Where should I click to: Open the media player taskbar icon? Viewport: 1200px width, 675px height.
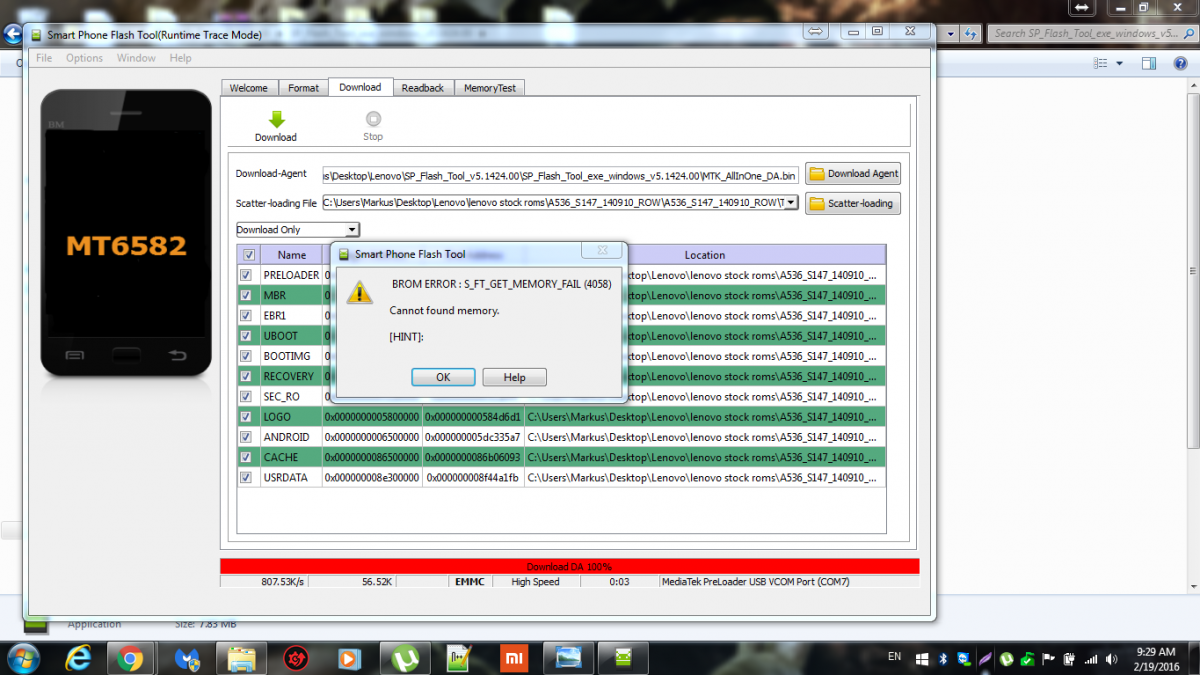349,658
